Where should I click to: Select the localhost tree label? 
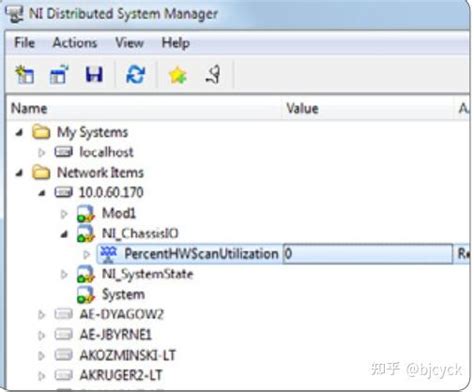pos(106,152)
